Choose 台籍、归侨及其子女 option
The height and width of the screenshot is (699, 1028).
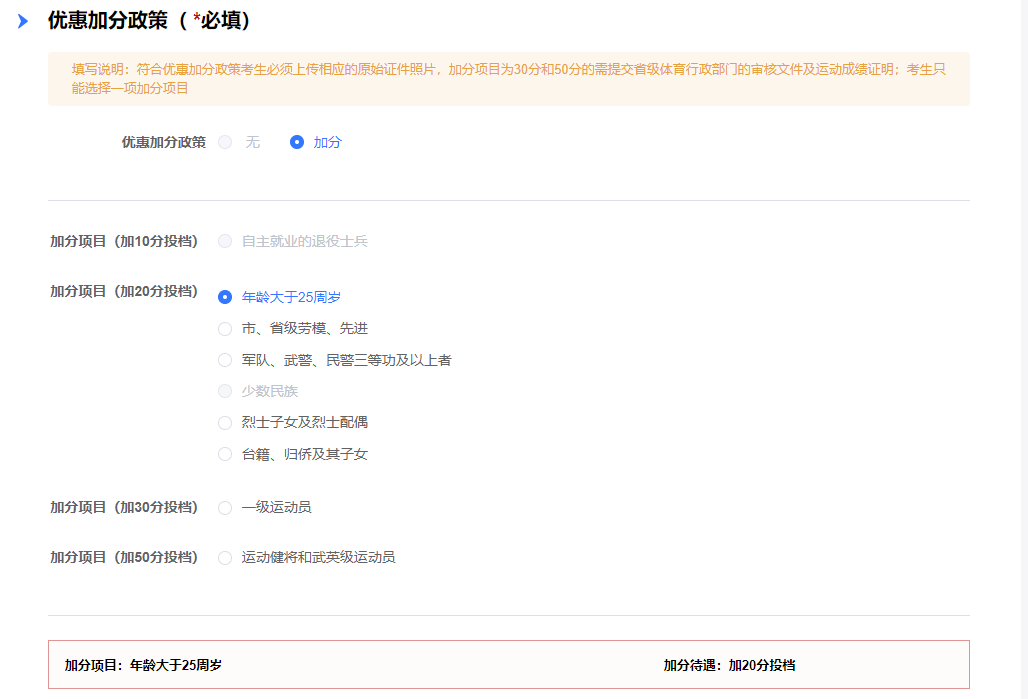225,454
